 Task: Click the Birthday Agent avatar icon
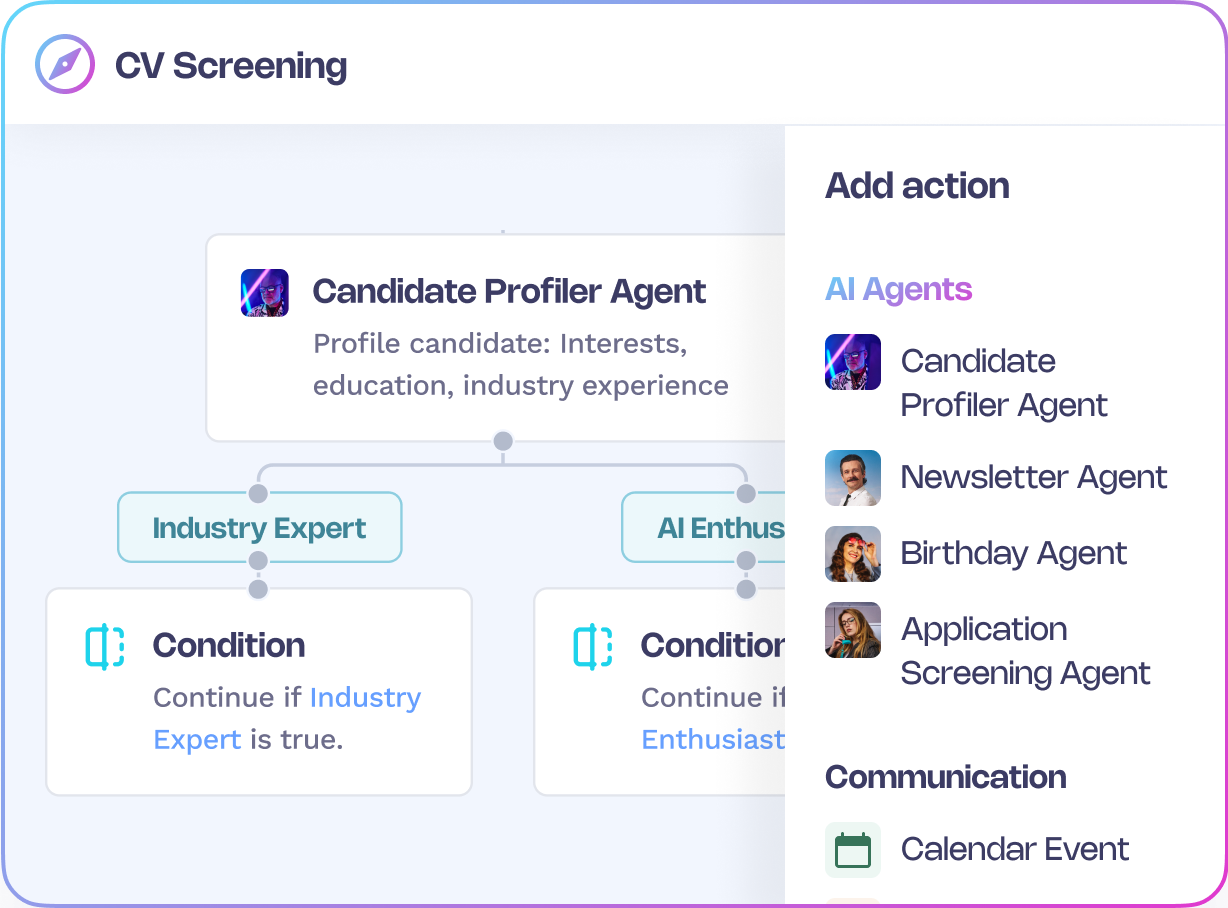(x=853, y=554)
